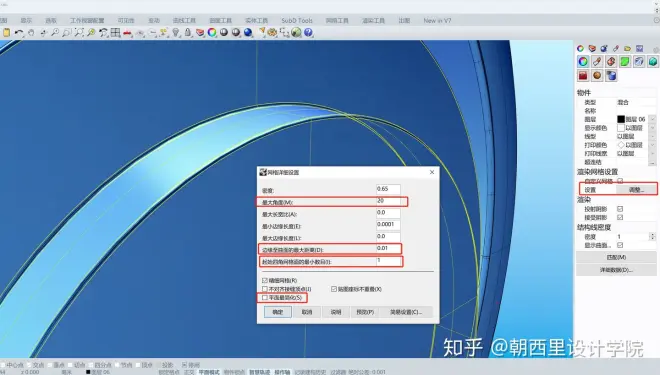Click the 详细数据(D)... button
This screenshot has width=660, height=375.
616,270
